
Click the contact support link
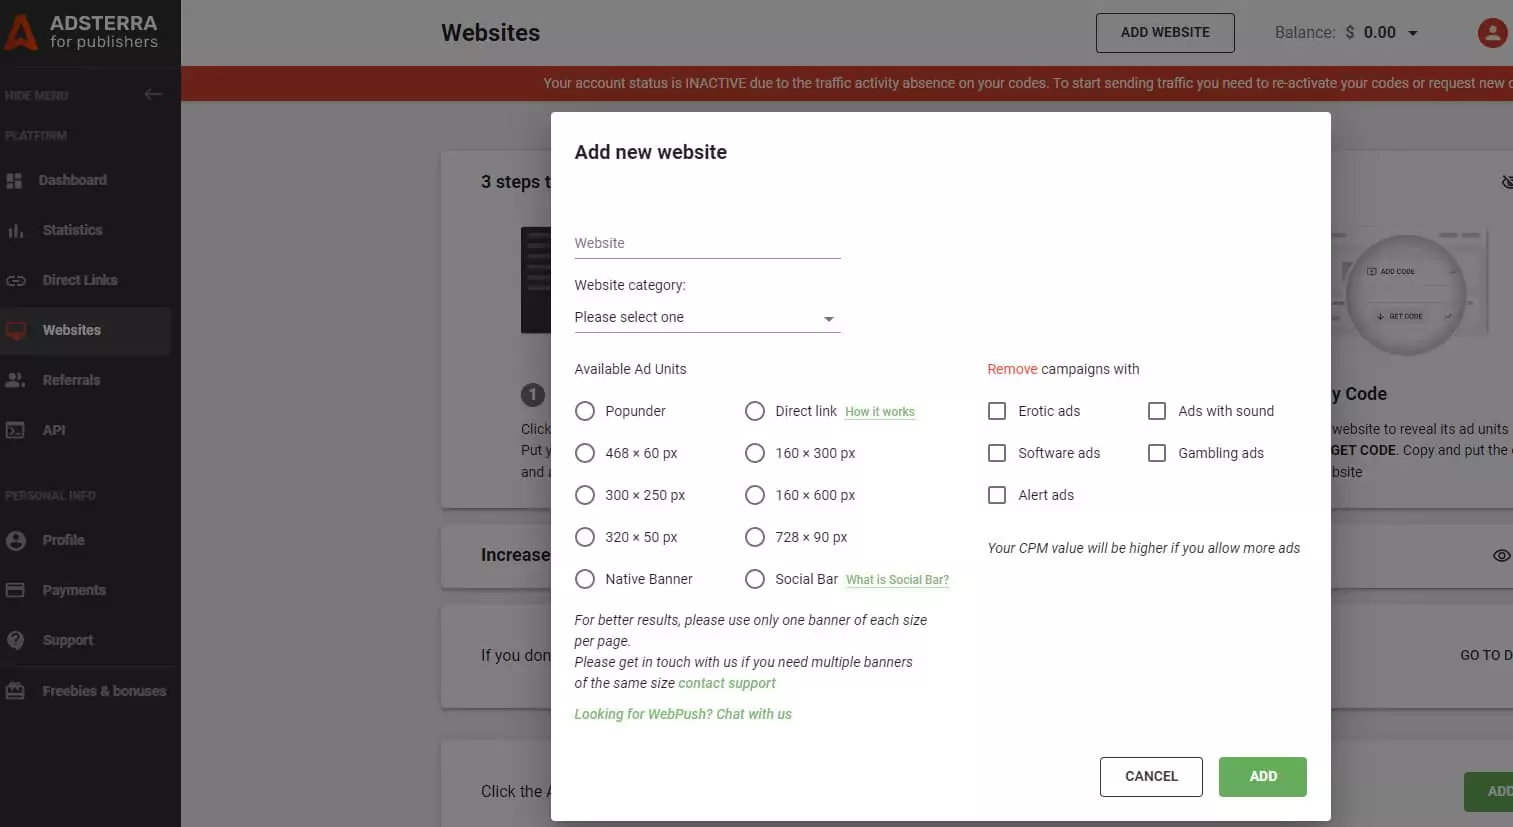(x=727, y=683)
